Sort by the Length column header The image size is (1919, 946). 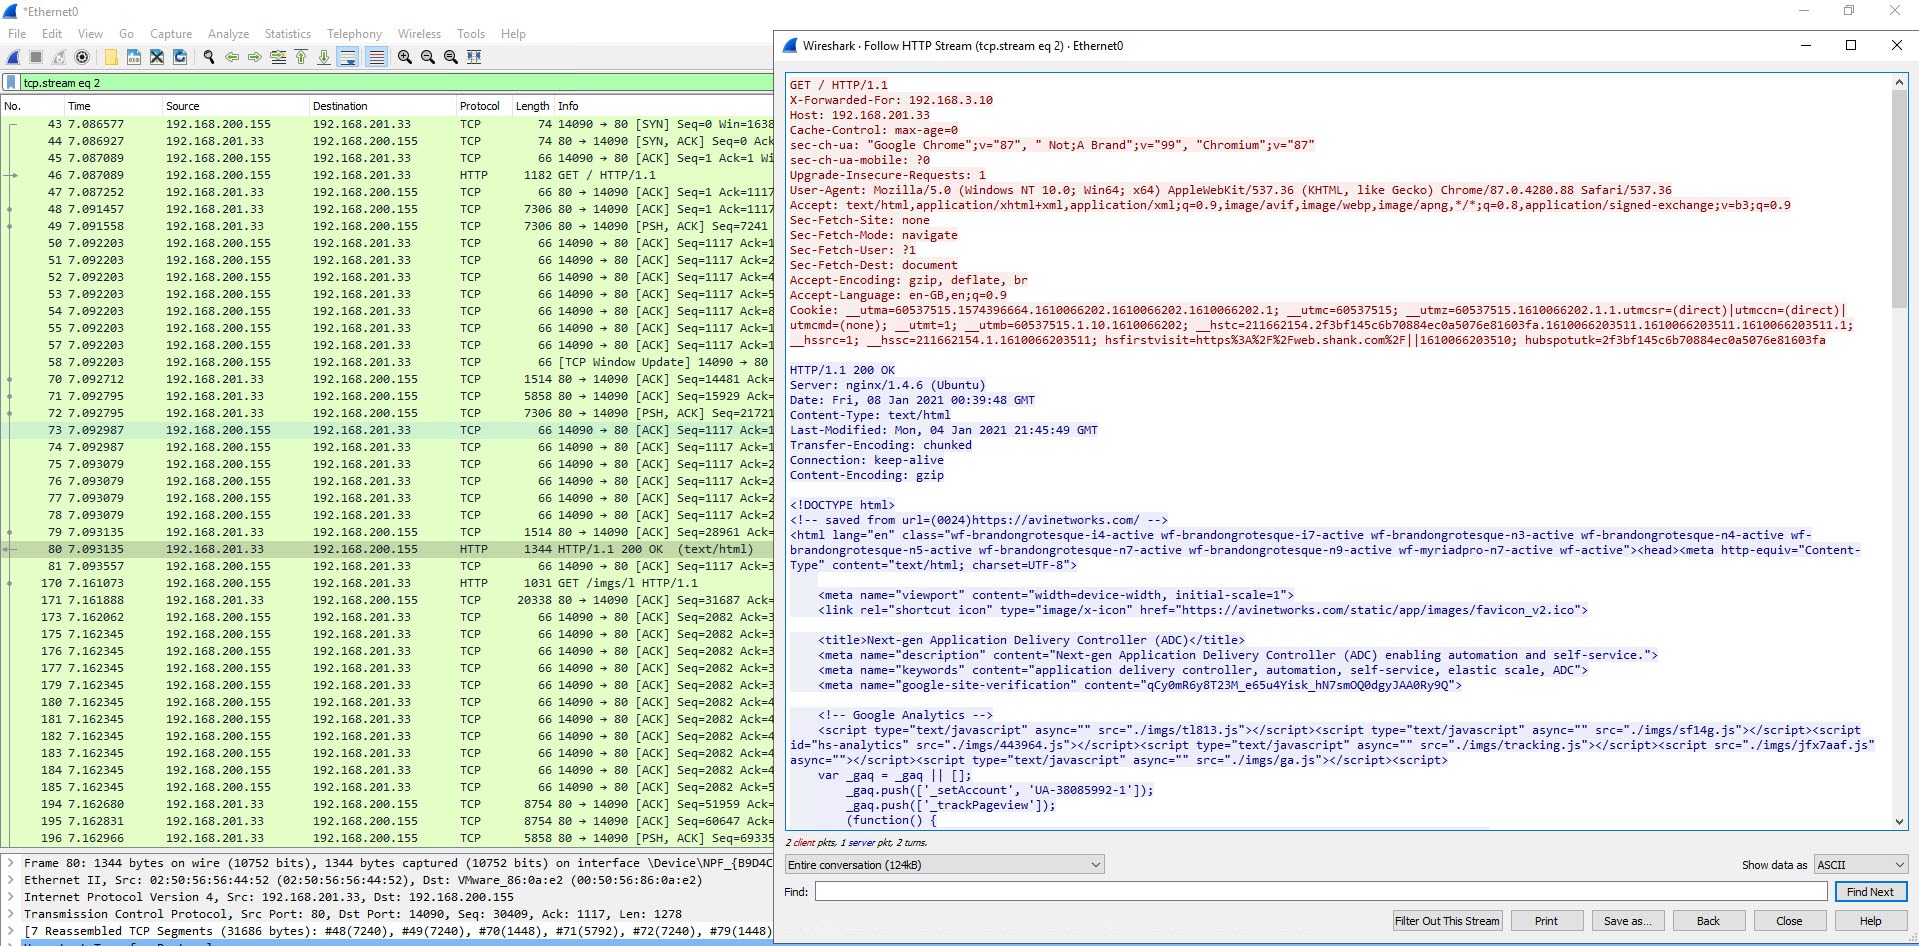pos(532,106)
